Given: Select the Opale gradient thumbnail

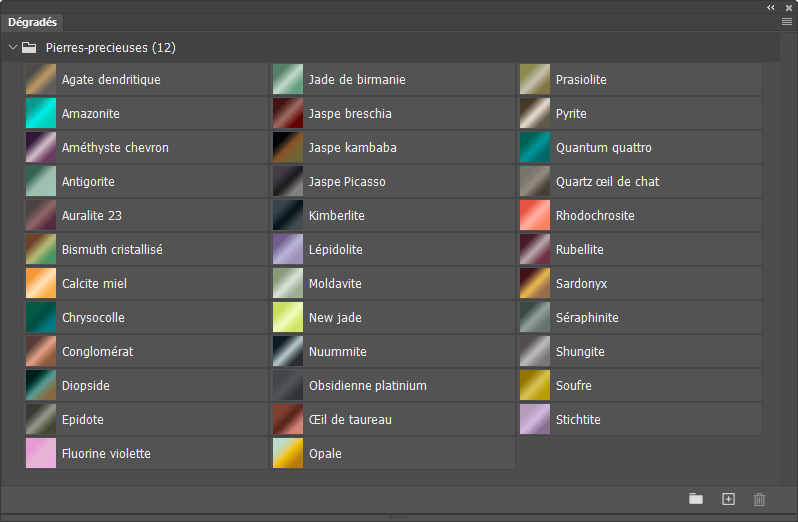Looking at the screenshot, I should pos(288,454).
